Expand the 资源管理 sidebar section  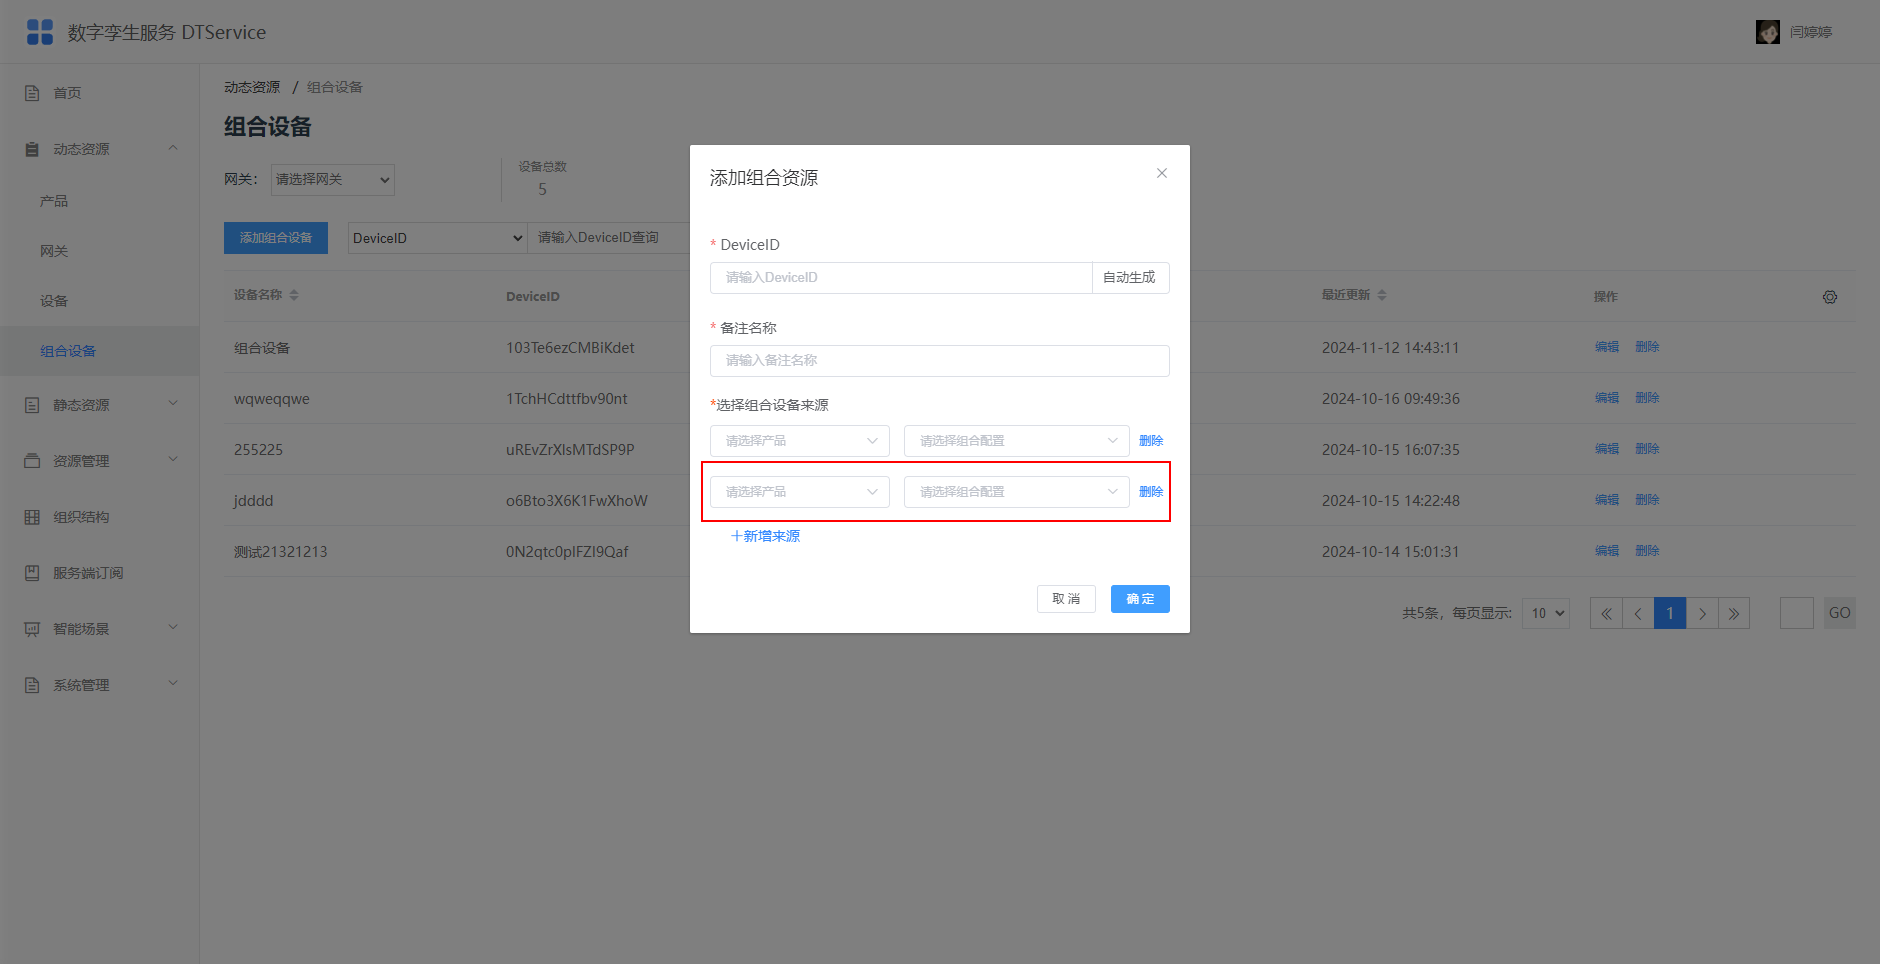coord(100,461)
